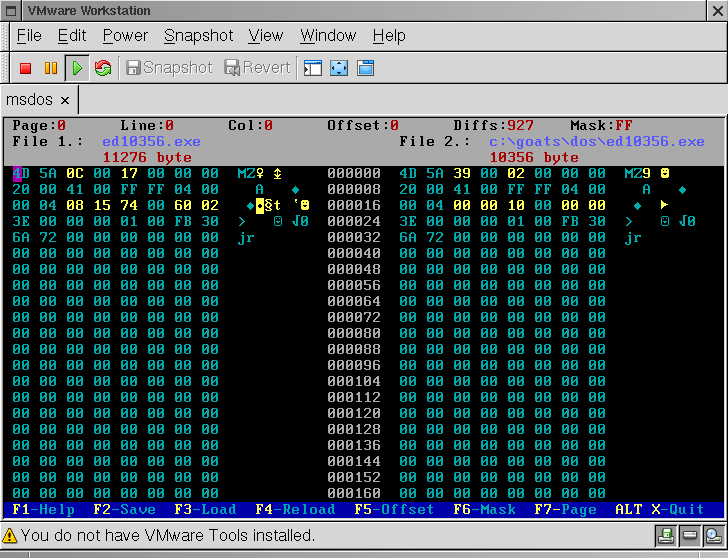The image size is (728, 558).
Task: Click the Page:0 indicator
Action: [x=39, y=125]
